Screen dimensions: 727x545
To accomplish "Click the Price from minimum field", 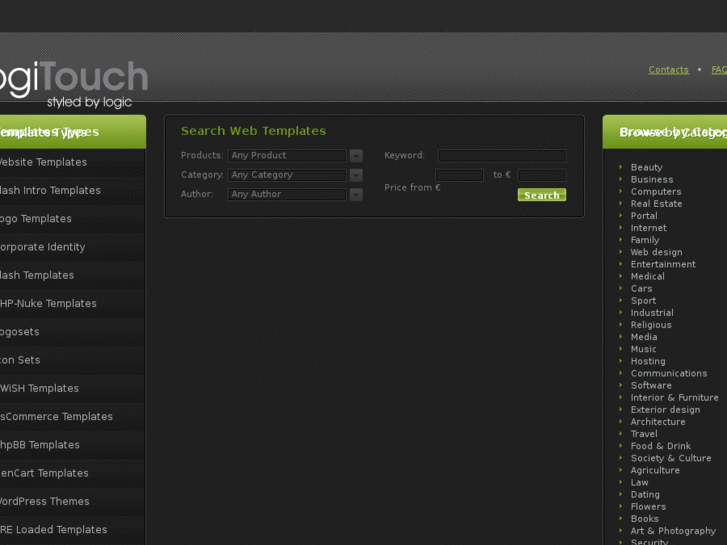I will [x=459, y=175].
